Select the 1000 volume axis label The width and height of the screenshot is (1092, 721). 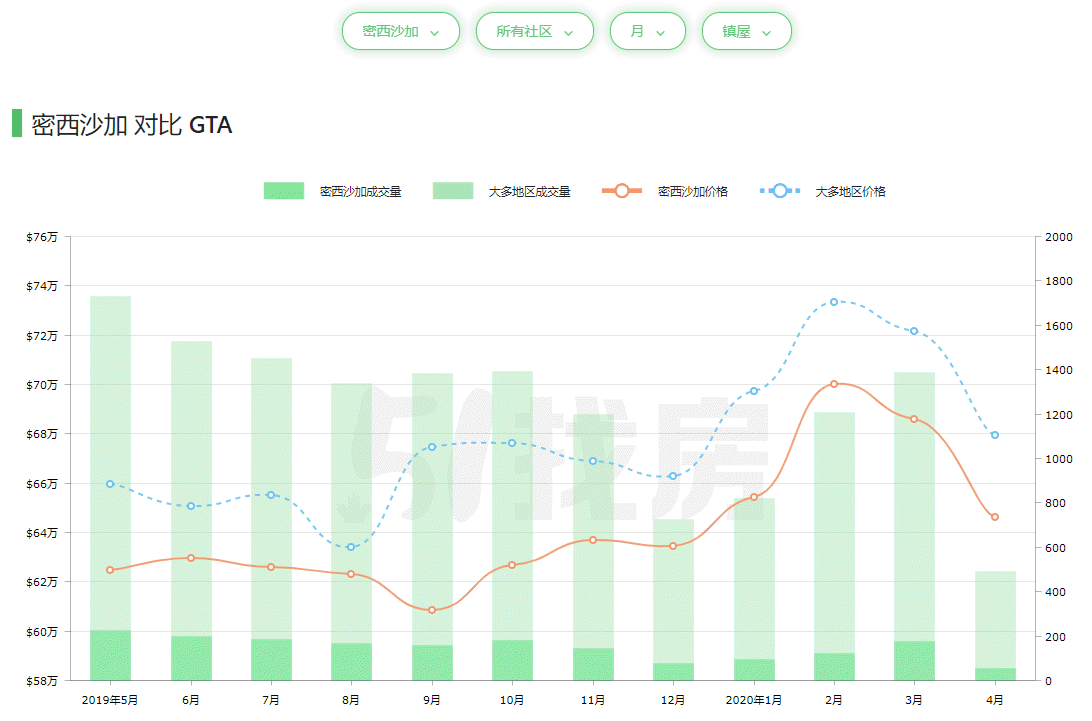(x=1059, y=459)
